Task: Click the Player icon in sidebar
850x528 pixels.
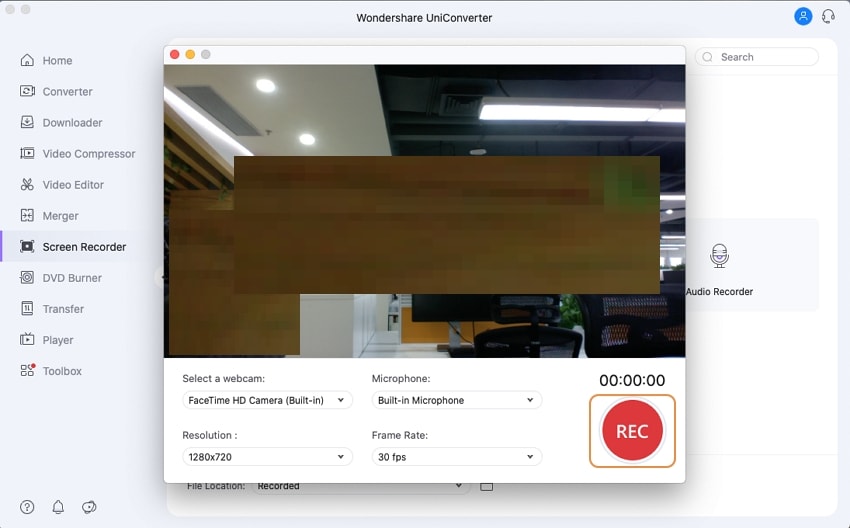Action: 27,339
